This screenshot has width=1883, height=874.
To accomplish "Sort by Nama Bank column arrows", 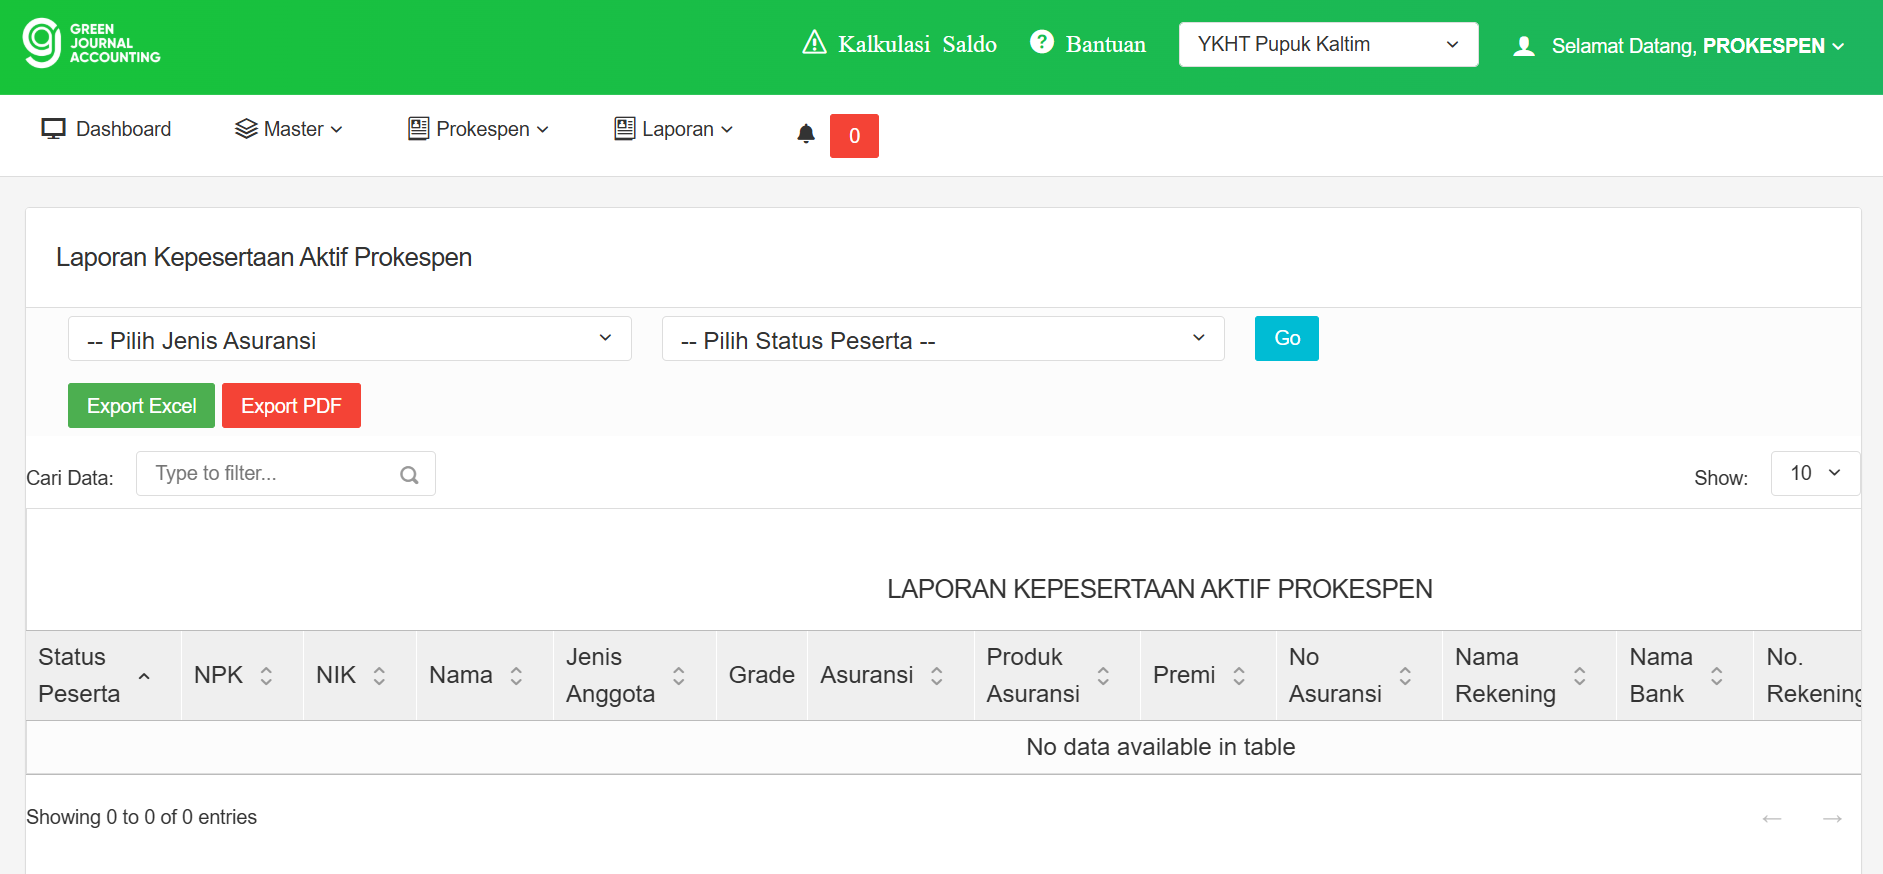I will coord(1717,676).
